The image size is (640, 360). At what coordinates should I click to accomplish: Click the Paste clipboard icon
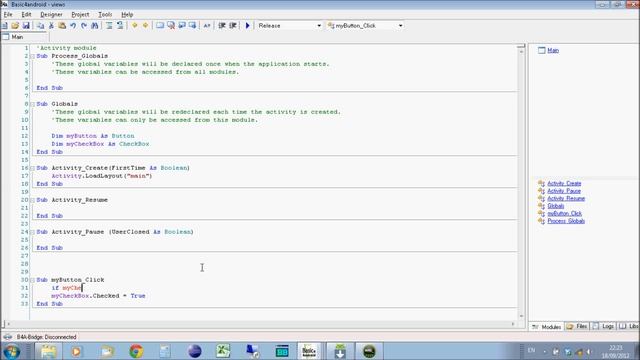62,26
